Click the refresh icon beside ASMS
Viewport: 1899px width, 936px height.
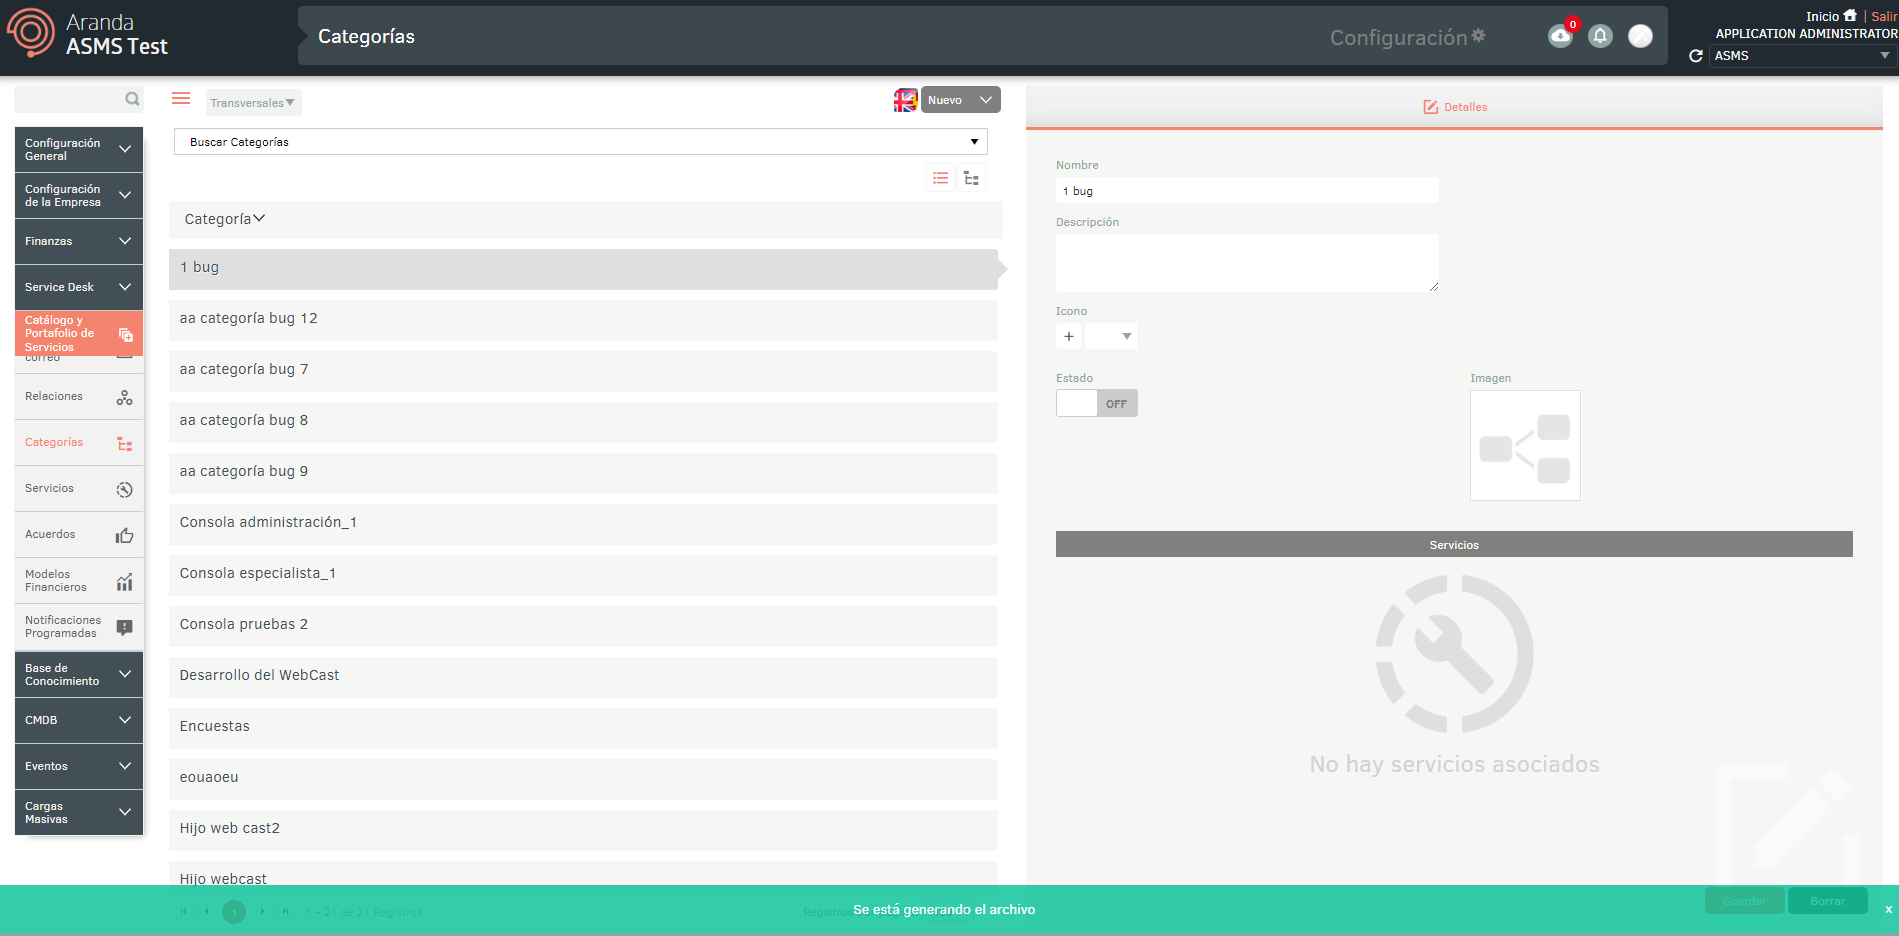[x=1695, y=56]
